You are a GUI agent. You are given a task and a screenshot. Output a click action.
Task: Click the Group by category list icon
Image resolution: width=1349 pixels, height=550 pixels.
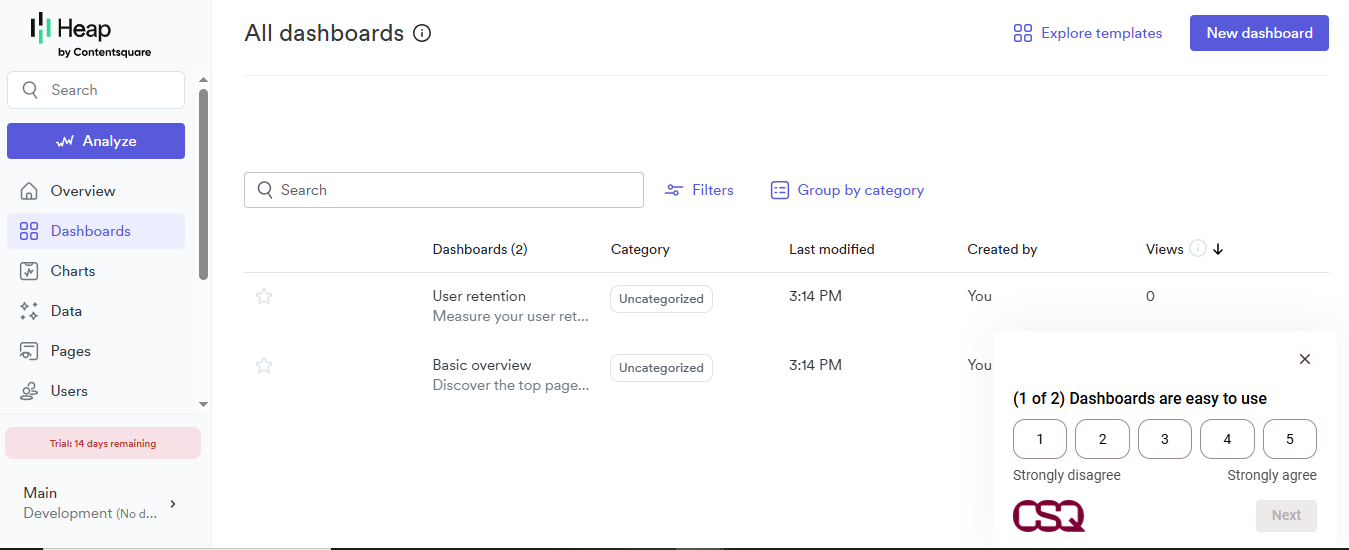(780, 190)
